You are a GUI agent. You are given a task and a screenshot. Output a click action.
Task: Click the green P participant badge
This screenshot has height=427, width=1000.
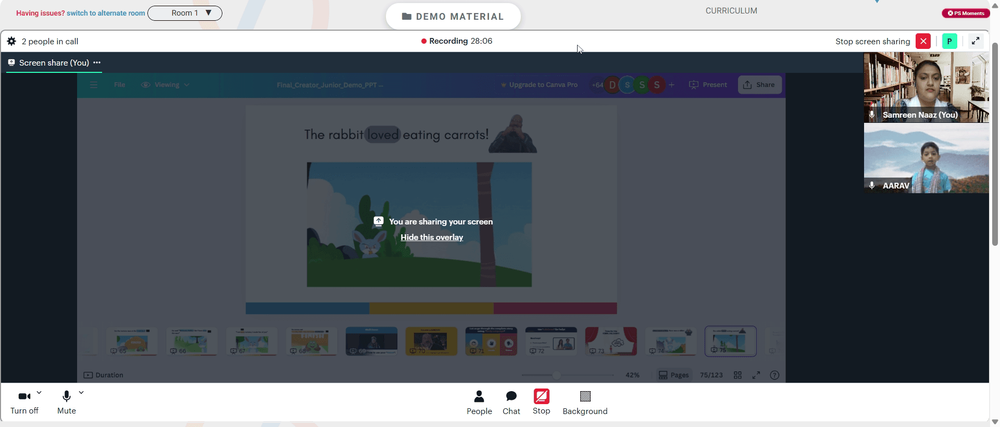click(x=950, y=41)
